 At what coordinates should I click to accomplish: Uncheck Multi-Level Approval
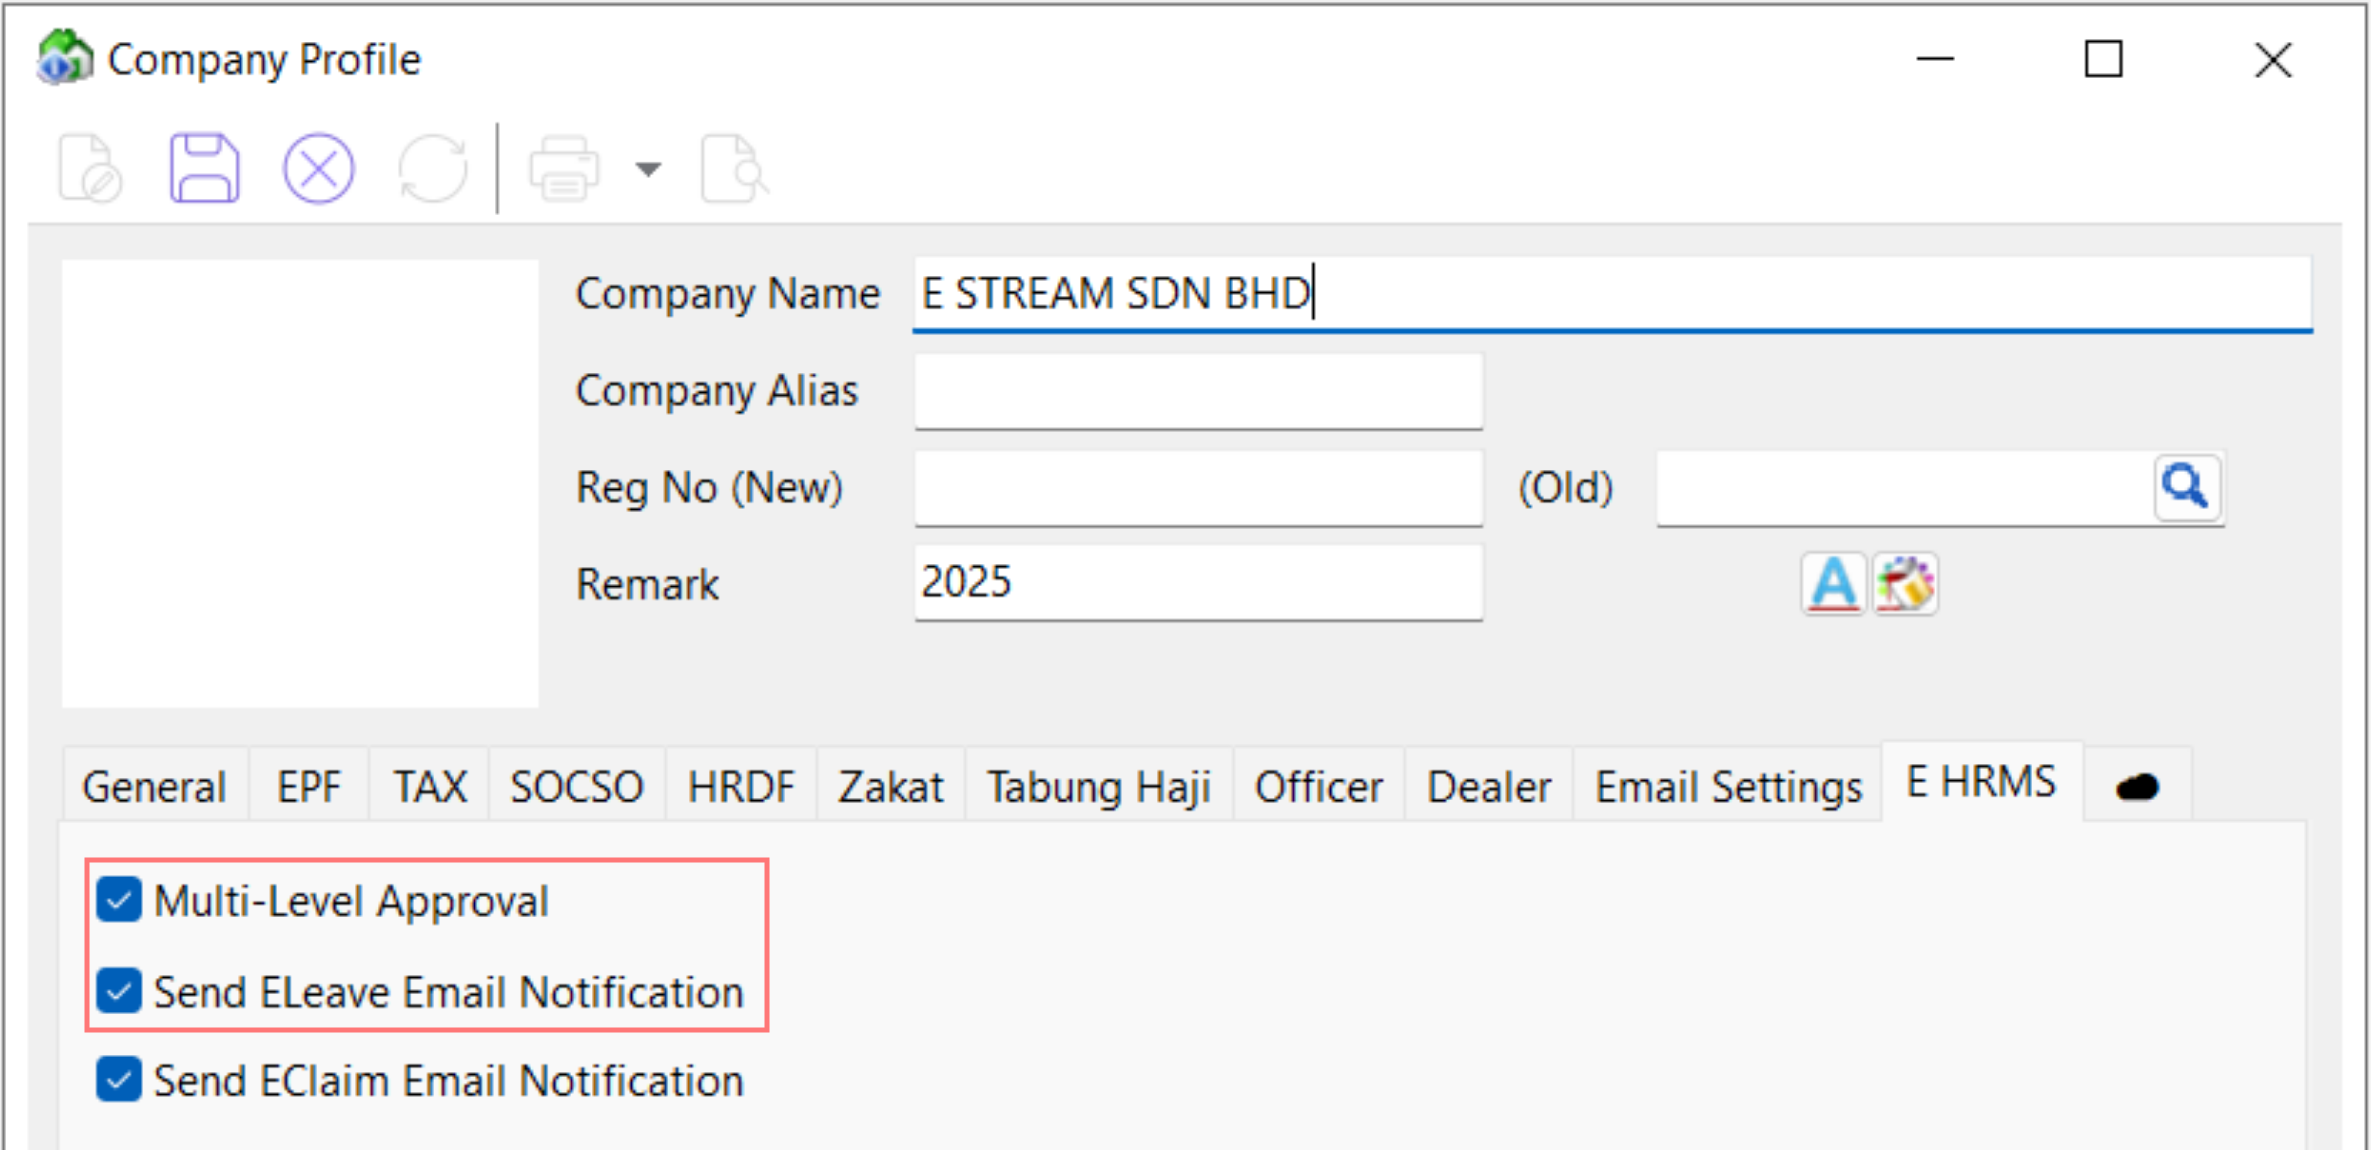118,901
